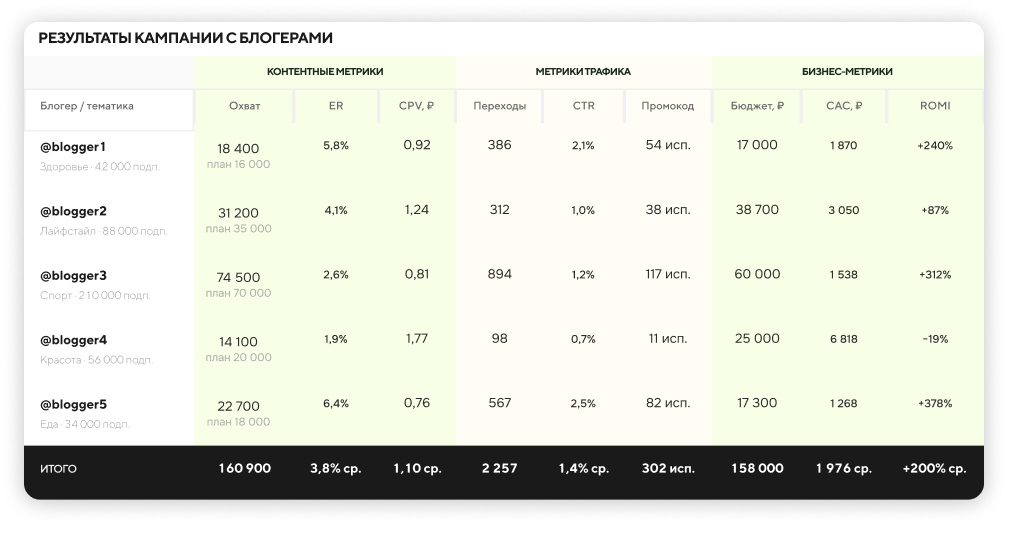
Task: Click CAC value '6 818'
Action: [843, 339]
